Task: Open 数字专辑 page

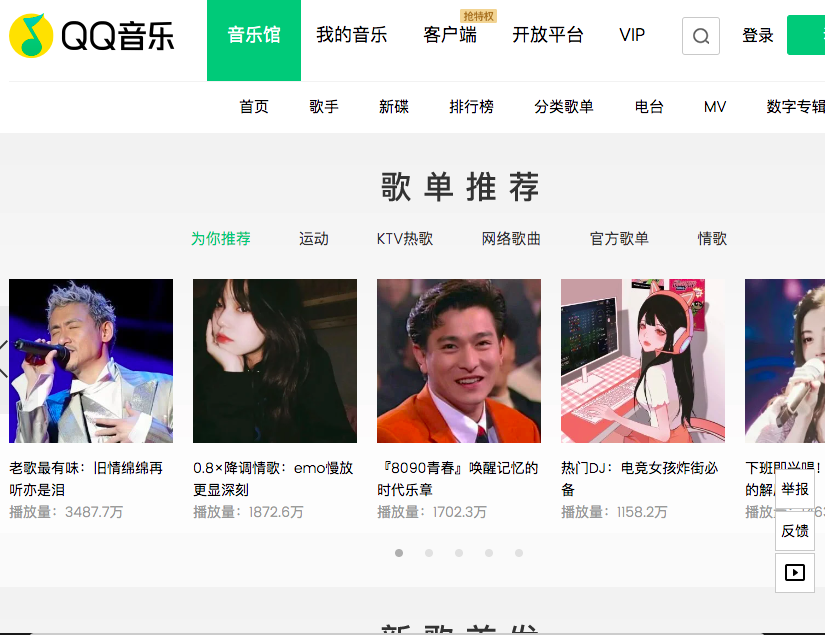Action: point(796,107)
